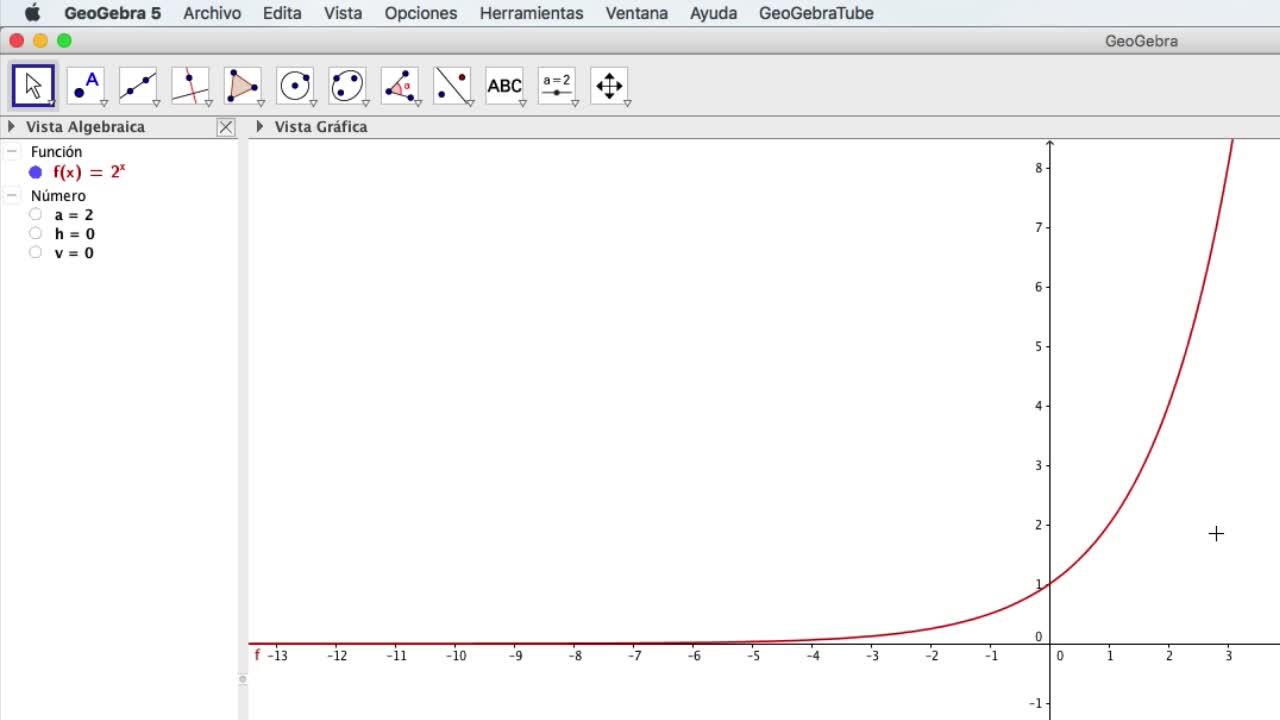The image size is (1280, 720).
Task: Select the f(x) = 2^x entry
Action: [90, 172]
